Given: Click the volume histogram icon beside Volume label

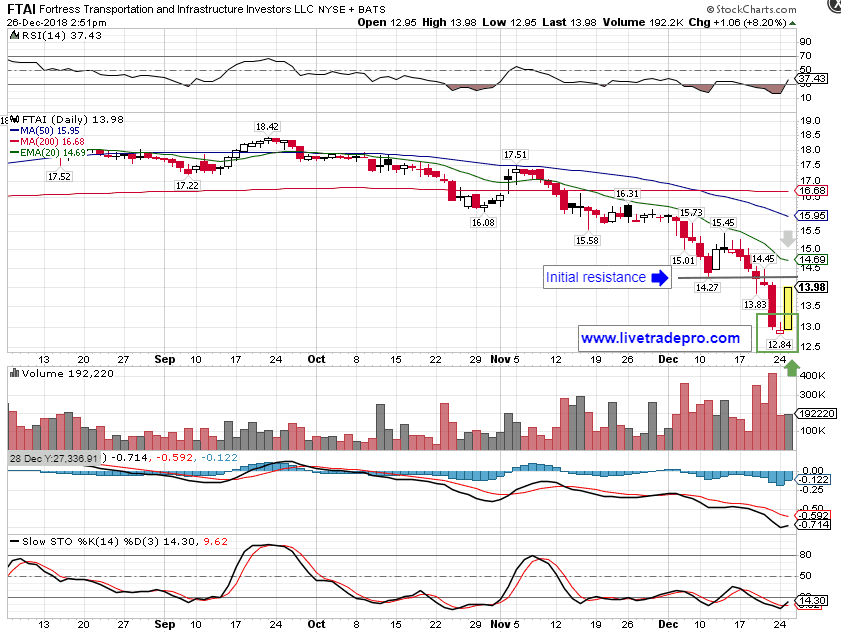Looking at the screenshot, I should (x=14, y=374).
